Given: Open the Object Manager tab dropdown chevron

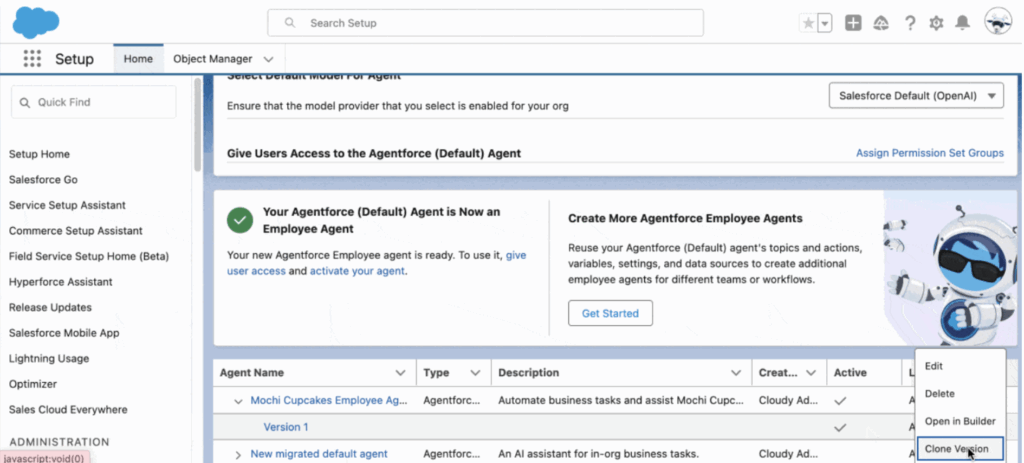Looking at the screenshot, I should [268, 60].
